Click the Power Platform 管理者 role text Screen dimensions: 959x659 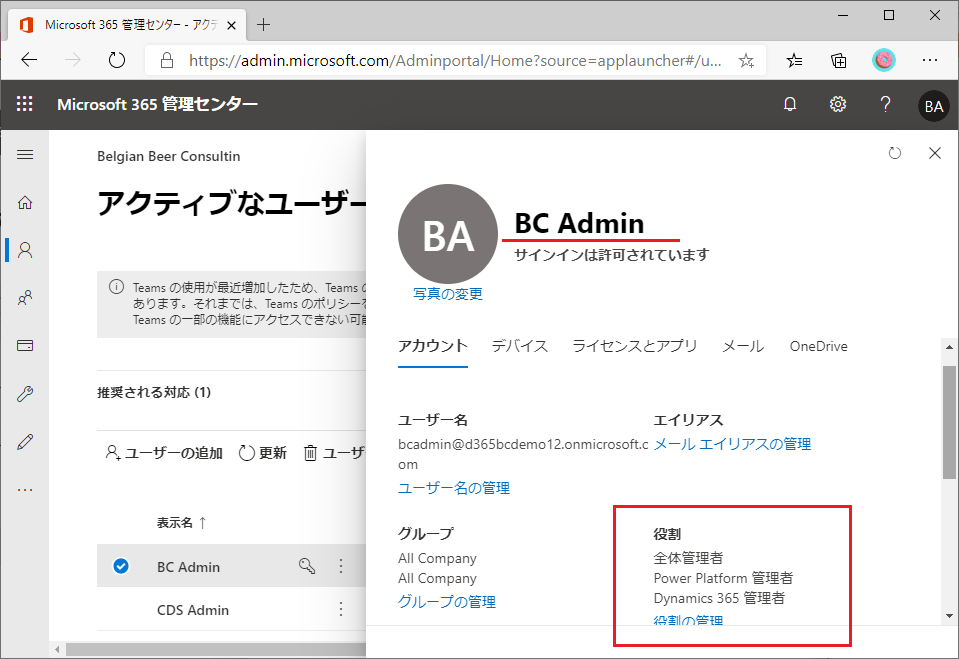(723, 578)
